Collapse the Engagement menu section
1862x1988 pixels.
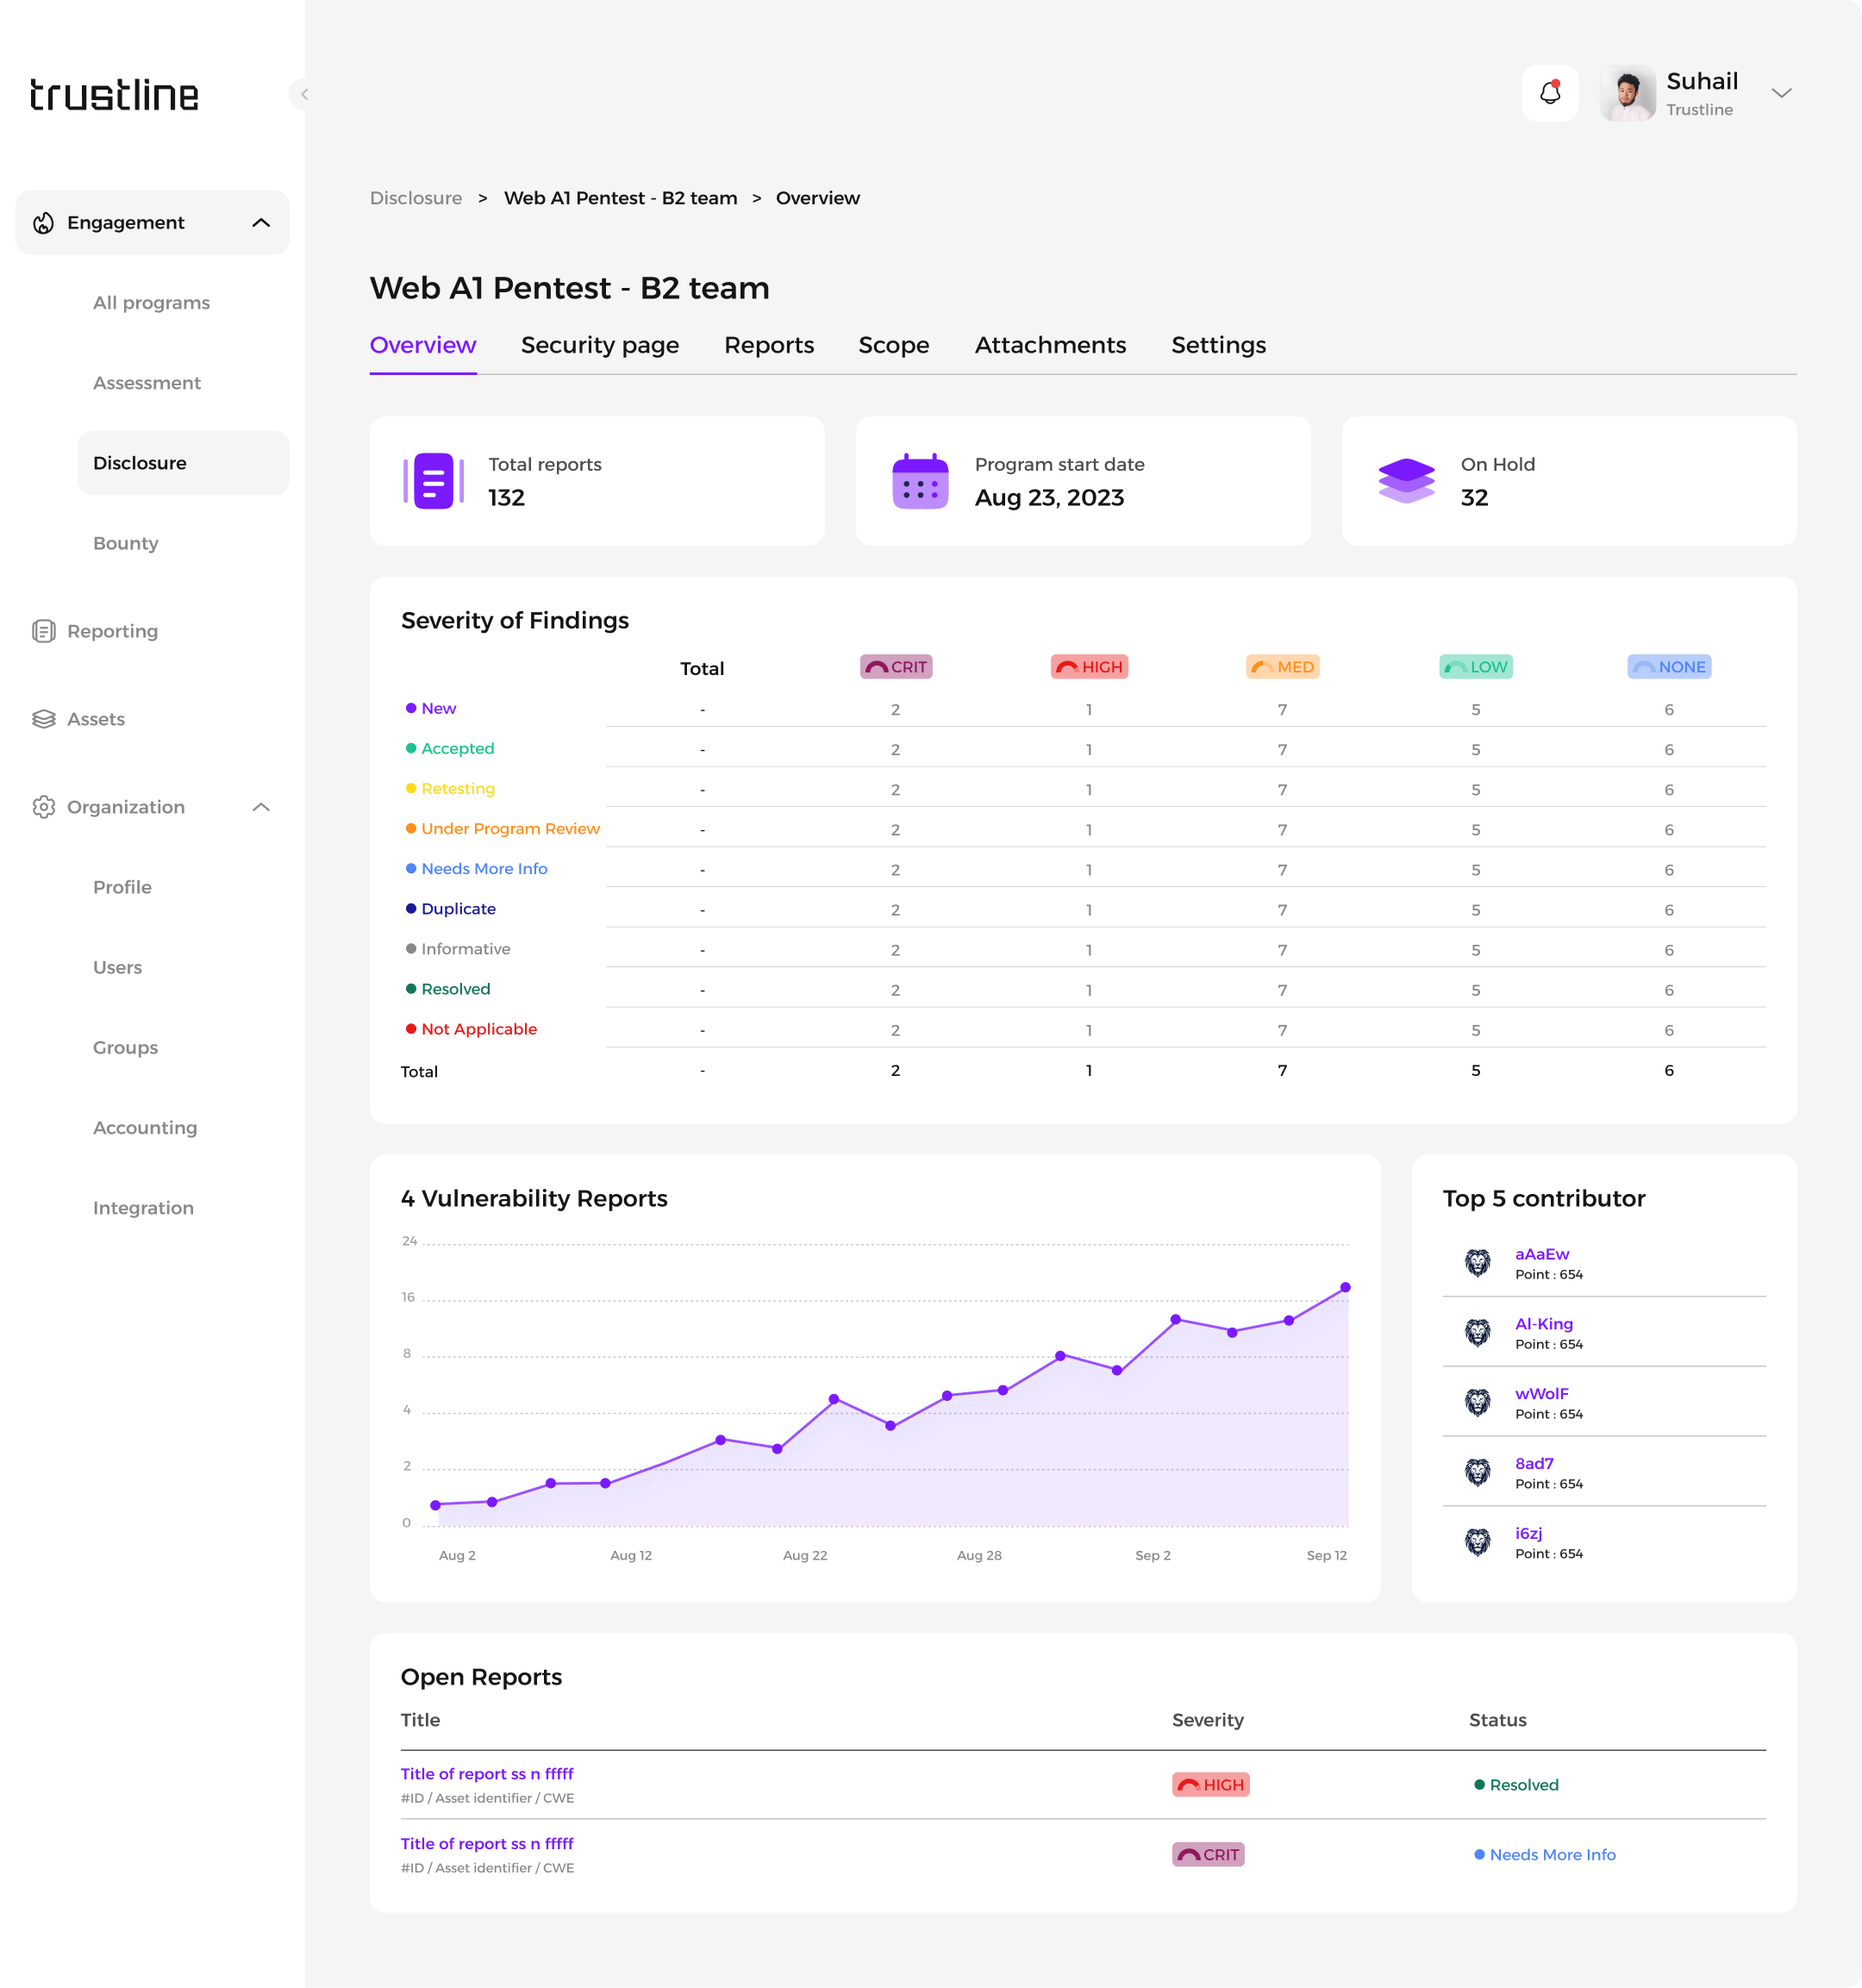[x=261, y=223]
